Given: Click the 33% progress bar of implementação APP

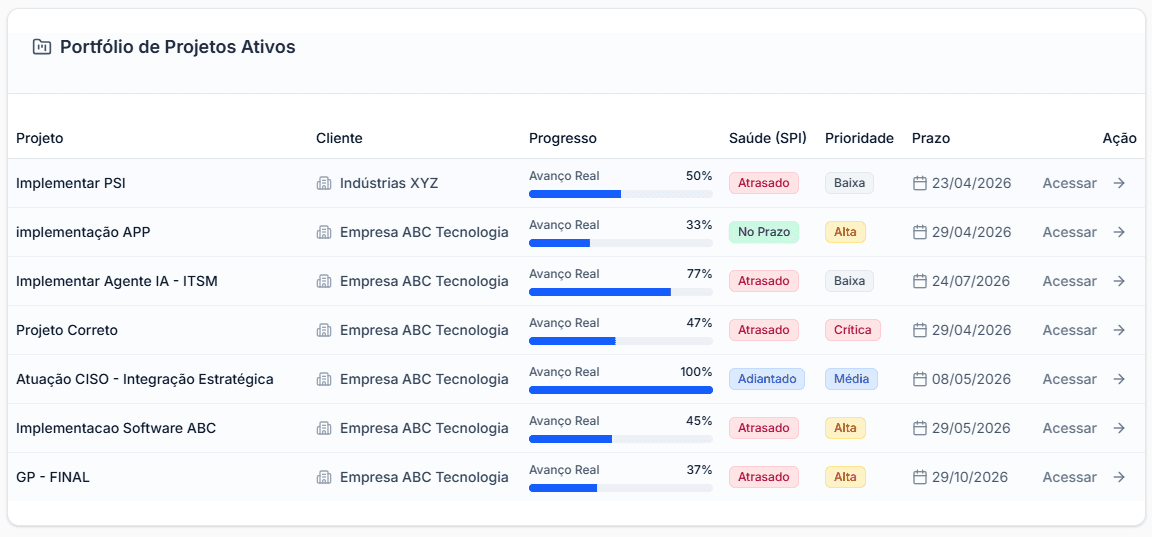Looking at the screenshot, I should click(x=621, y=243).
